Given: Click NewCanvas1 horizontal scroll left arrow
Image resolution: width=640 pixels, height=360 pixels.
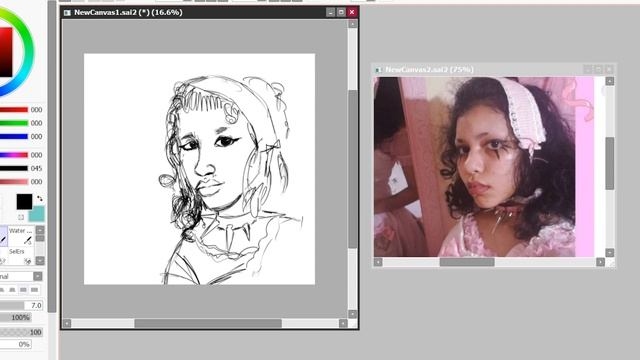Looking at the screenshot, I should (x=67, y=323).
